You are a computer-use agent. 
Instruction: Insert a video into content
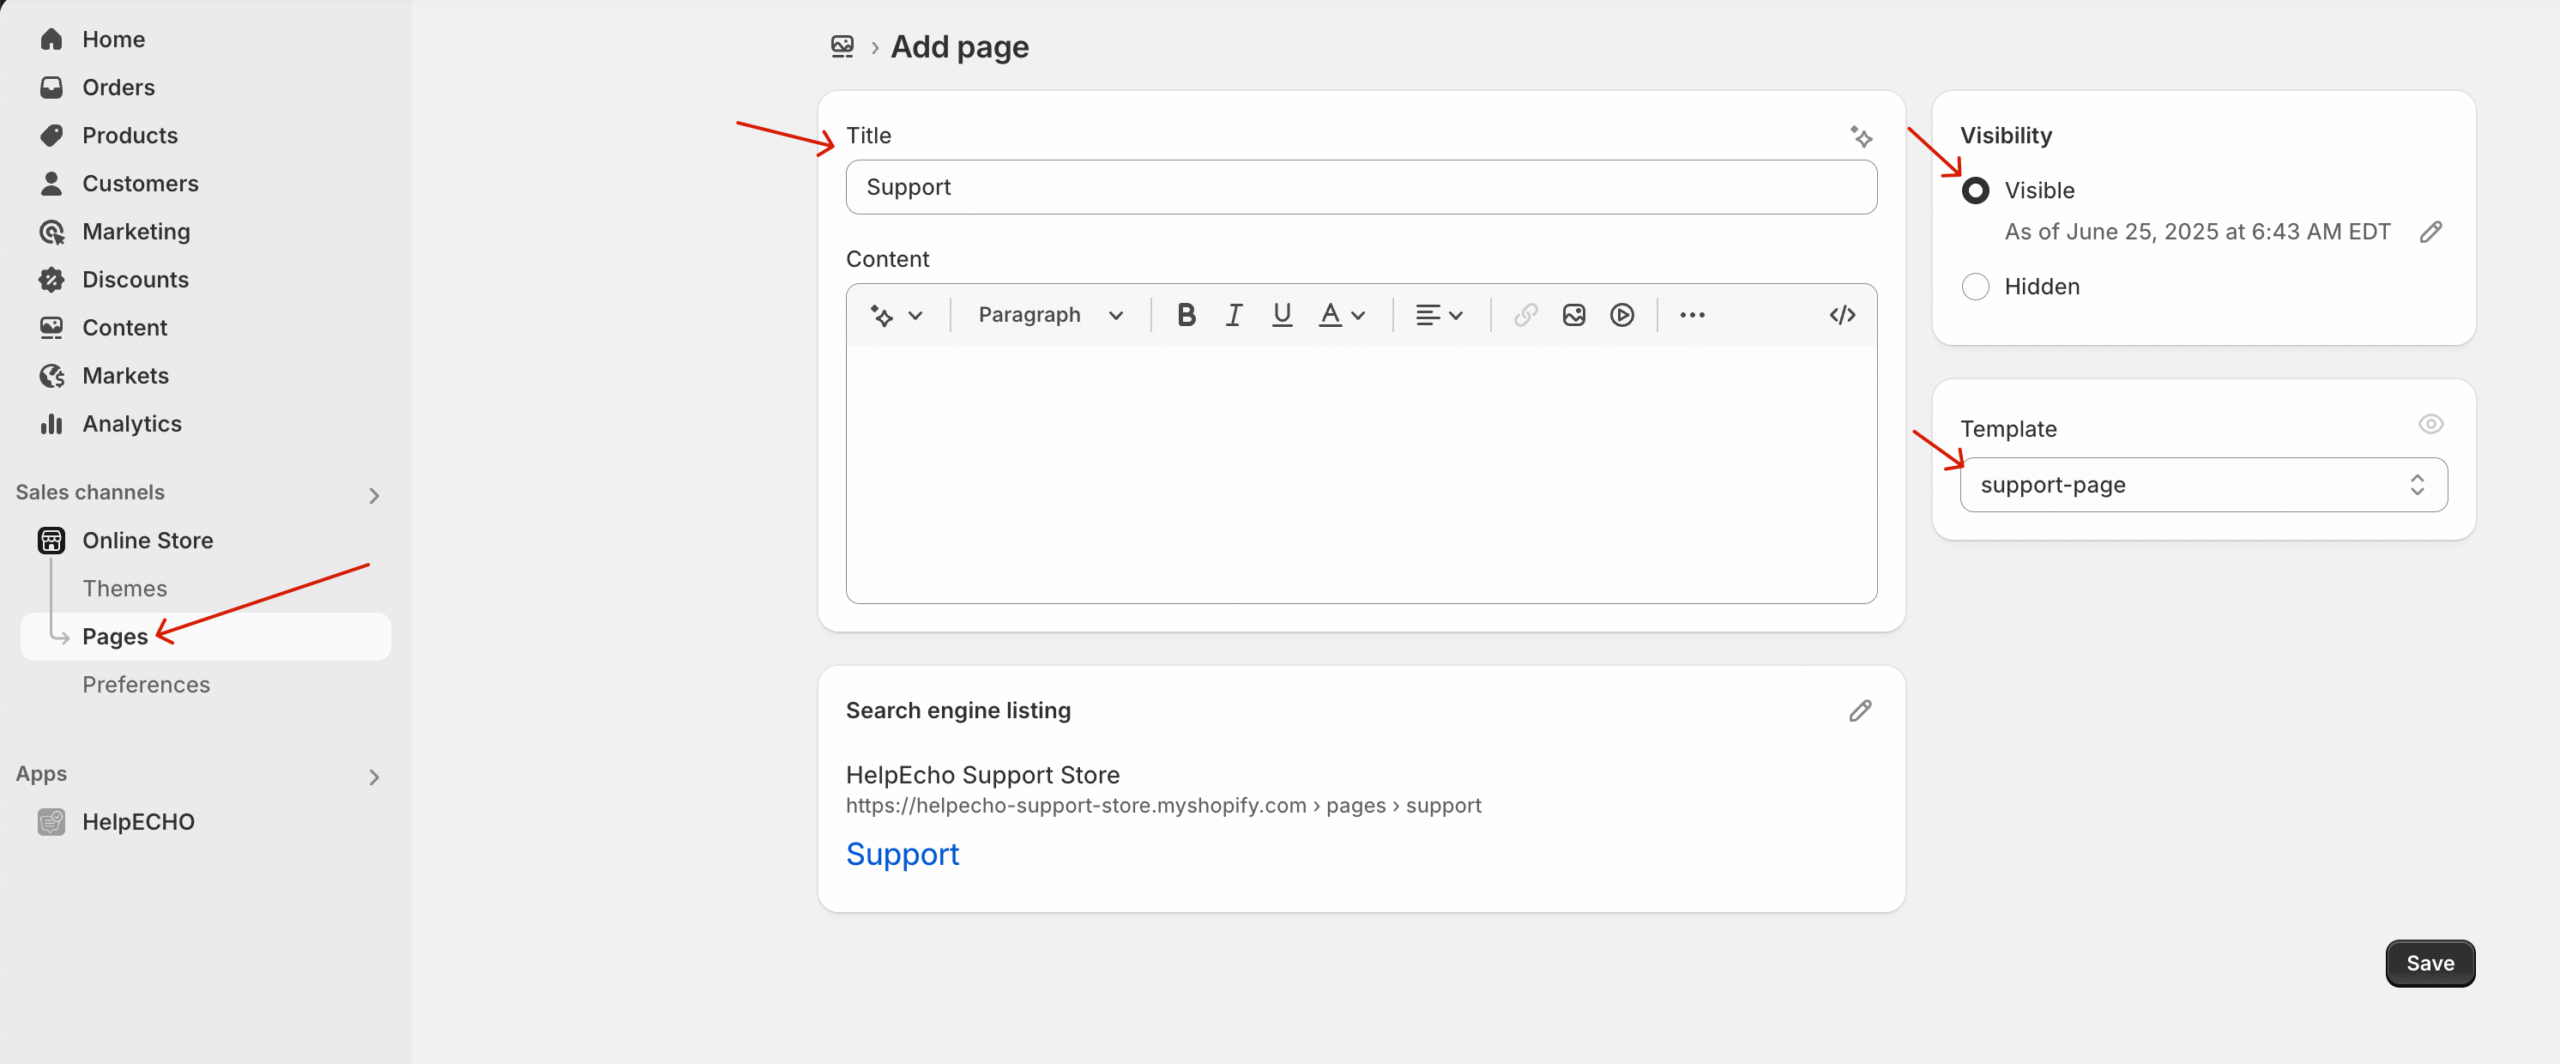pos(1622,315)
